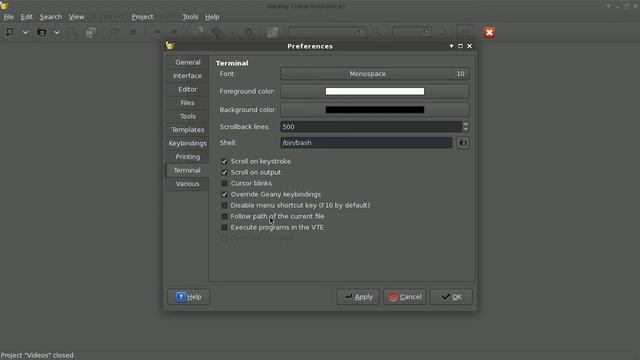Click the OK button
Viewport: 640px width, 360px height.
tap(451, 297)
